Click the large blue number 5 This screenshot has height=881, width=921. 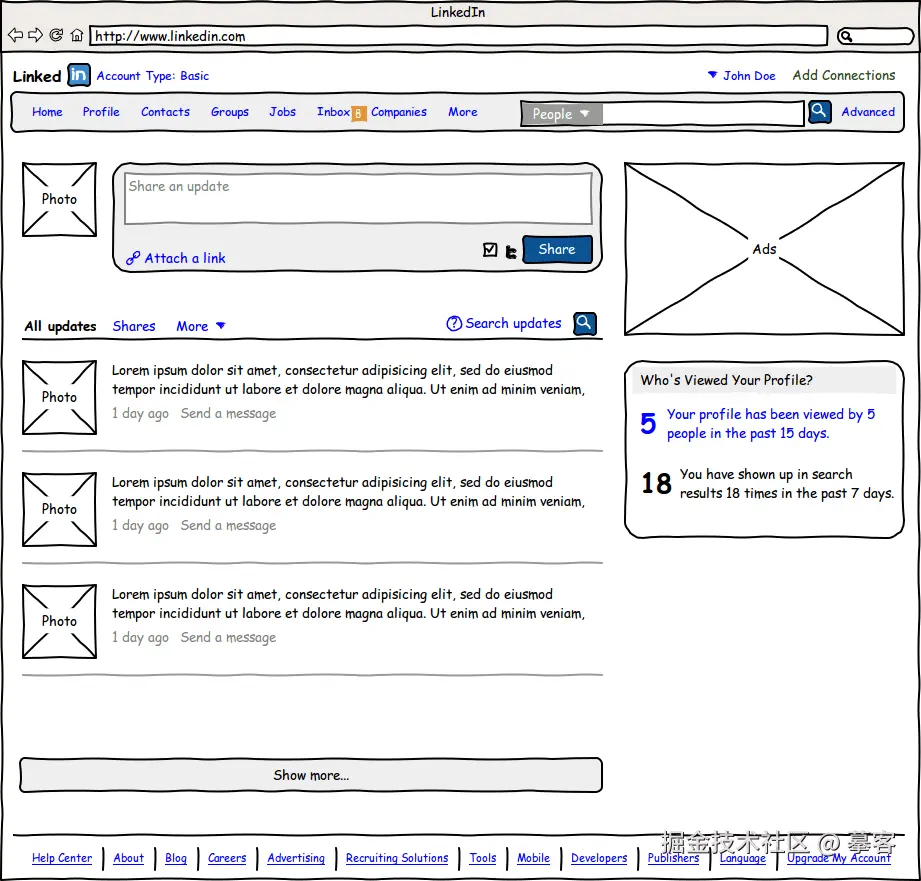coord(648,423)
